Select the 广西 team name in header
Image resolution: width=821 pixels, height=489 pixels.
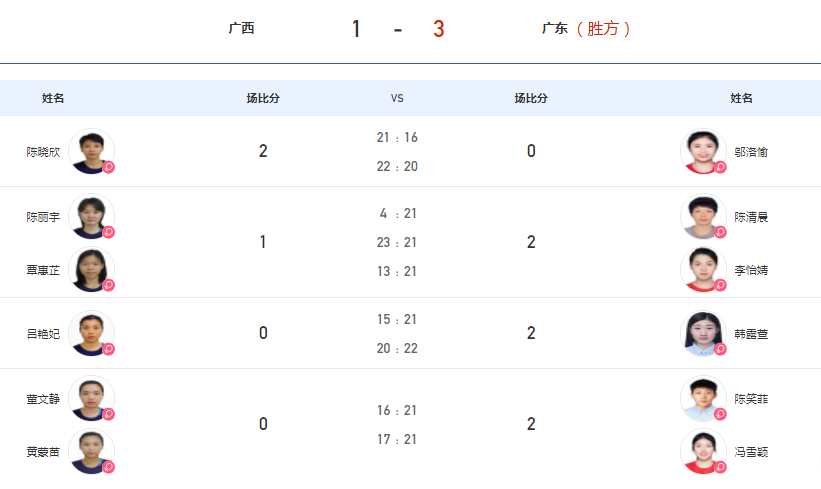pos(241,28)
